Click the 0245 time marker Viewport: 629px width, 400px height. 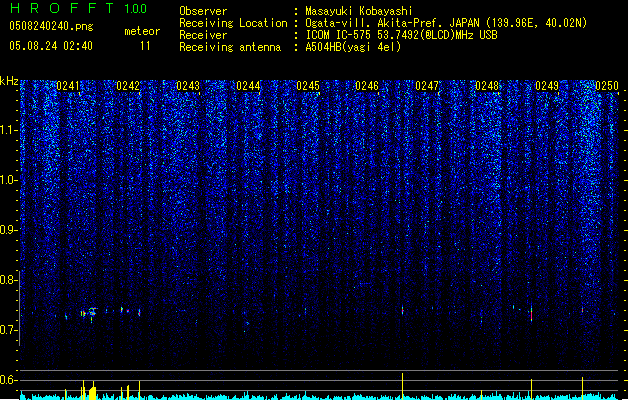[x=308, y=86]
